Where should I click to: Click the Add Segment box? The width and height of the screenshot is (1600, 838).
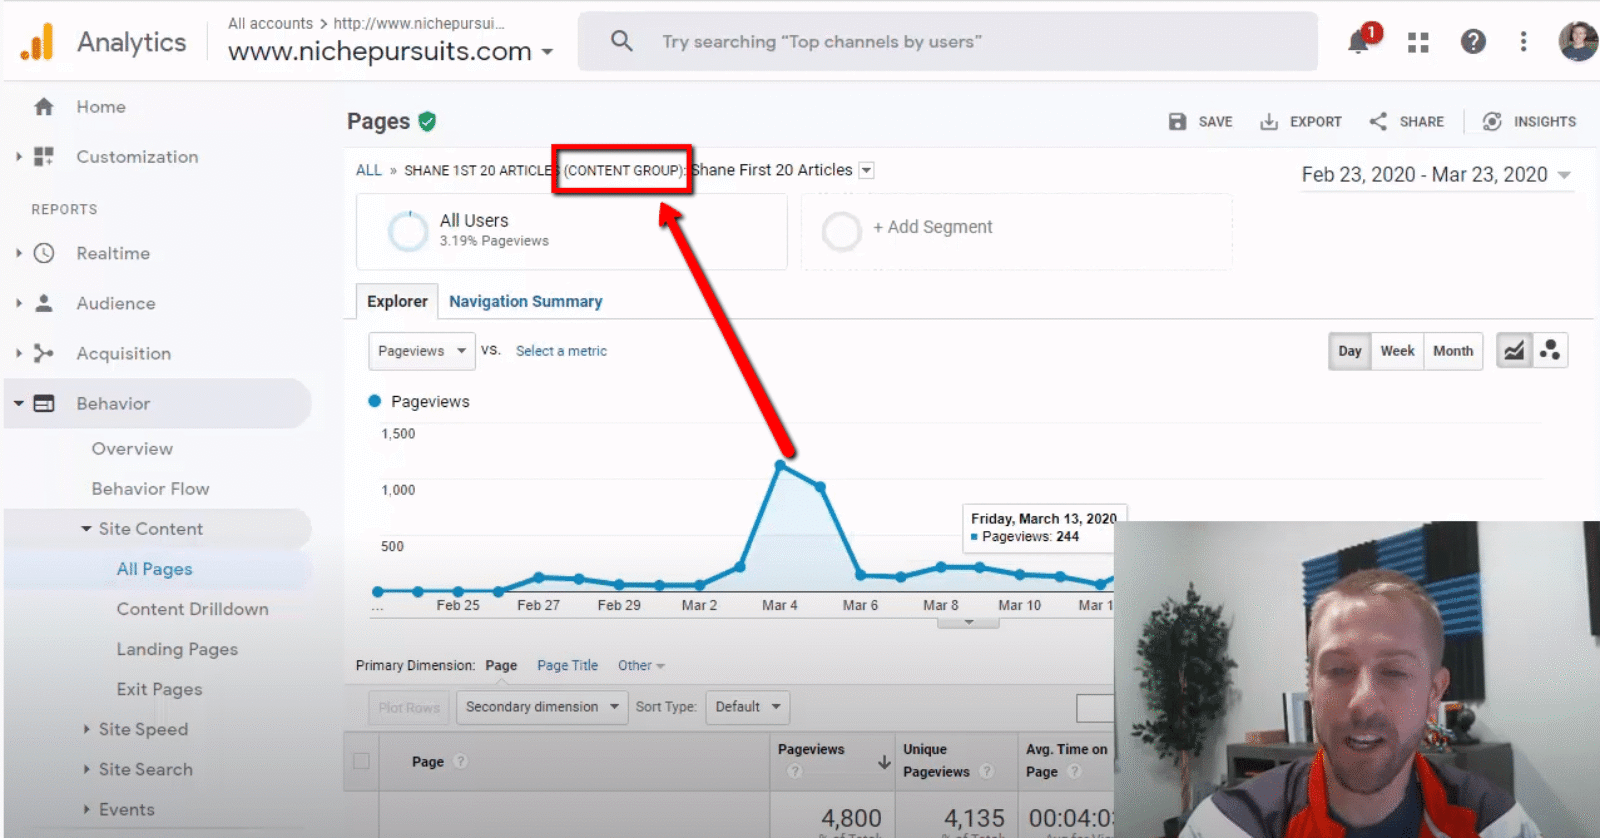[1017, 231]
